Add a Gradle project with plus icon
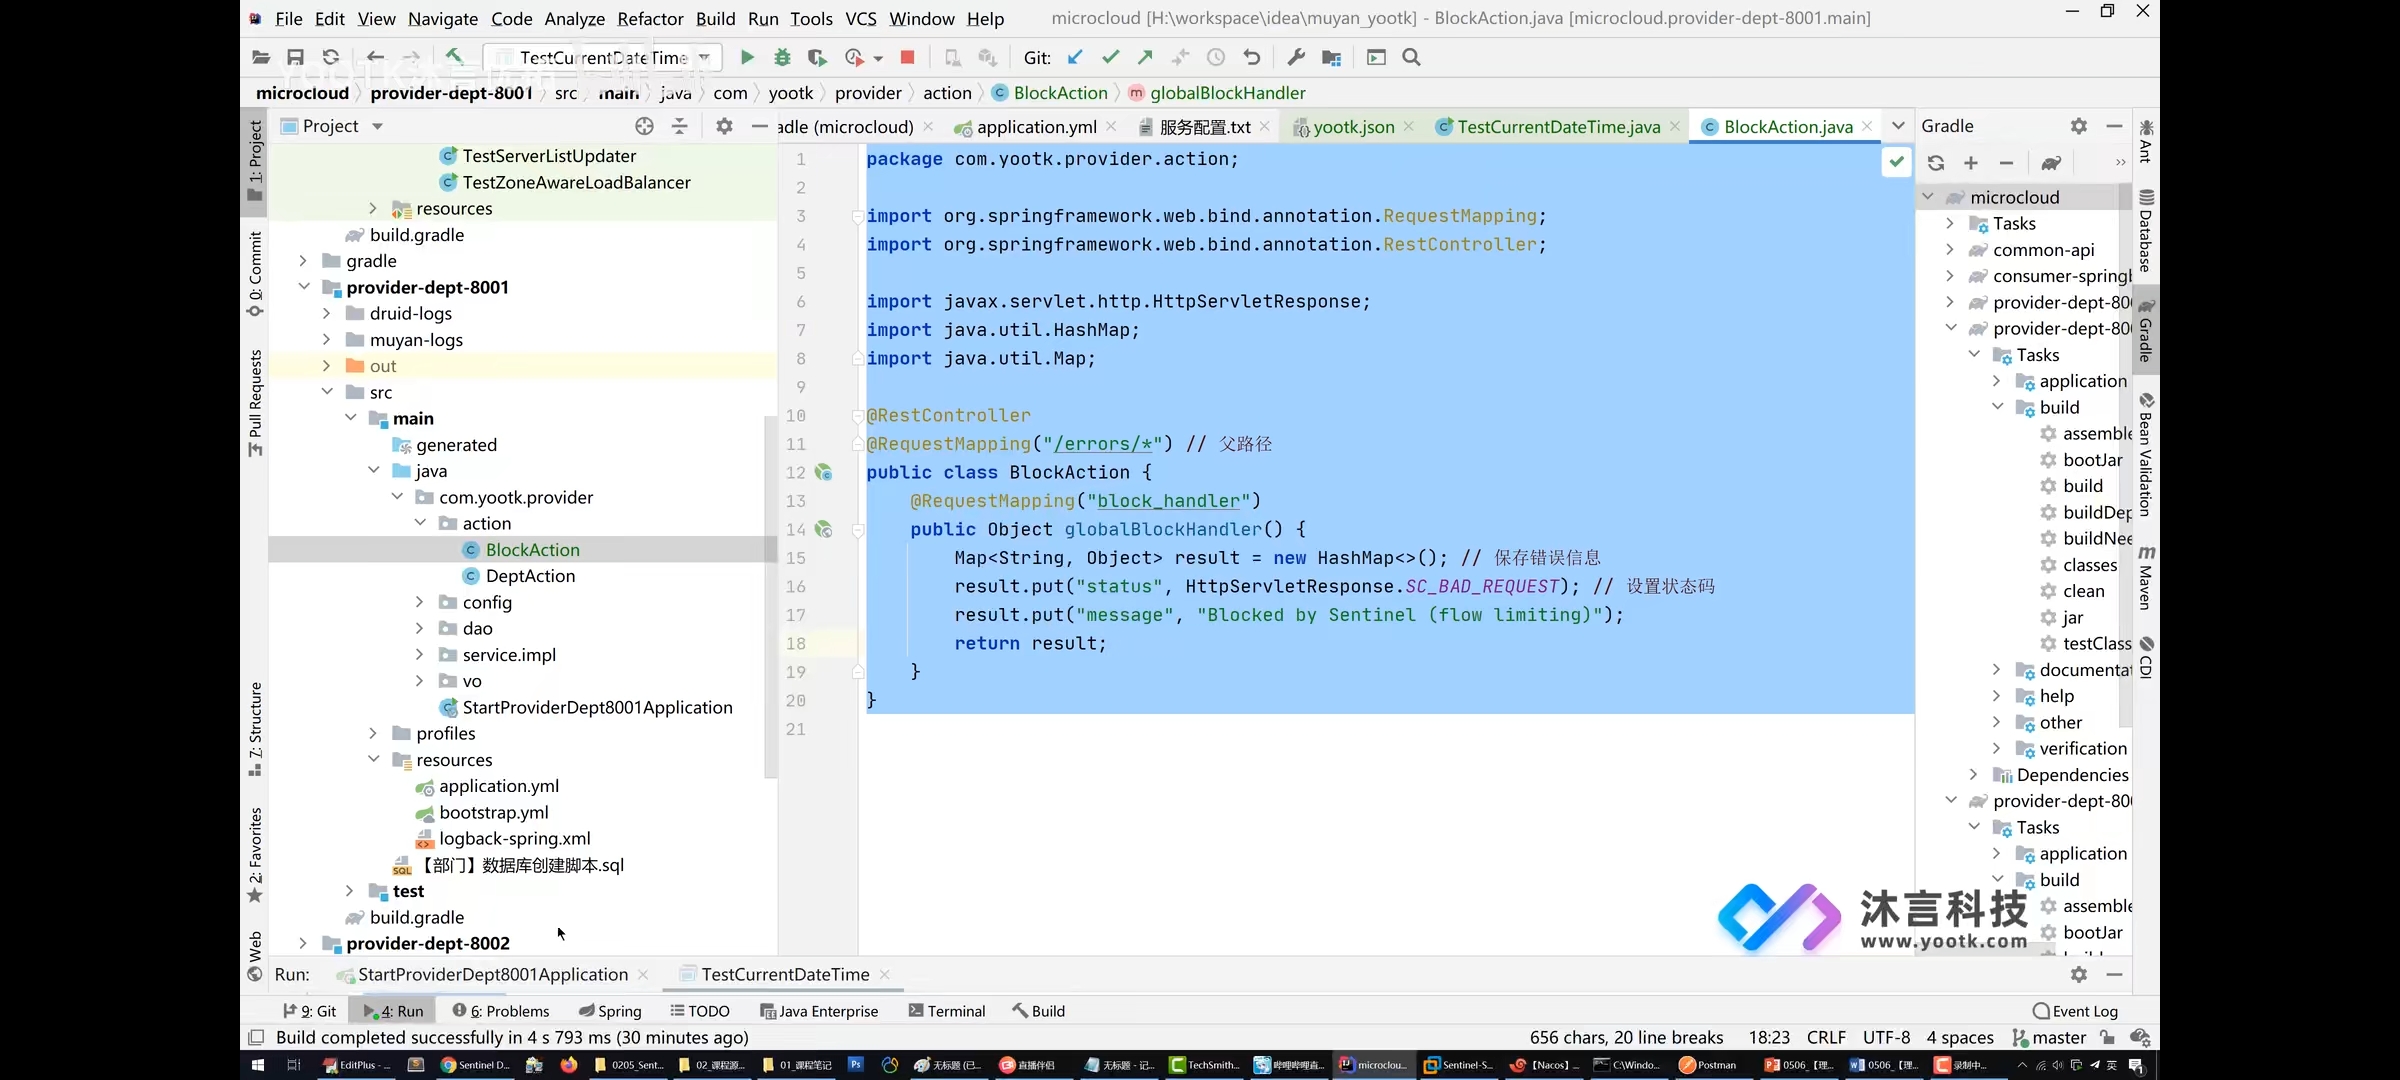Image resolution: width=2400 pixels, height=1080 pixels. point(1971,163)
